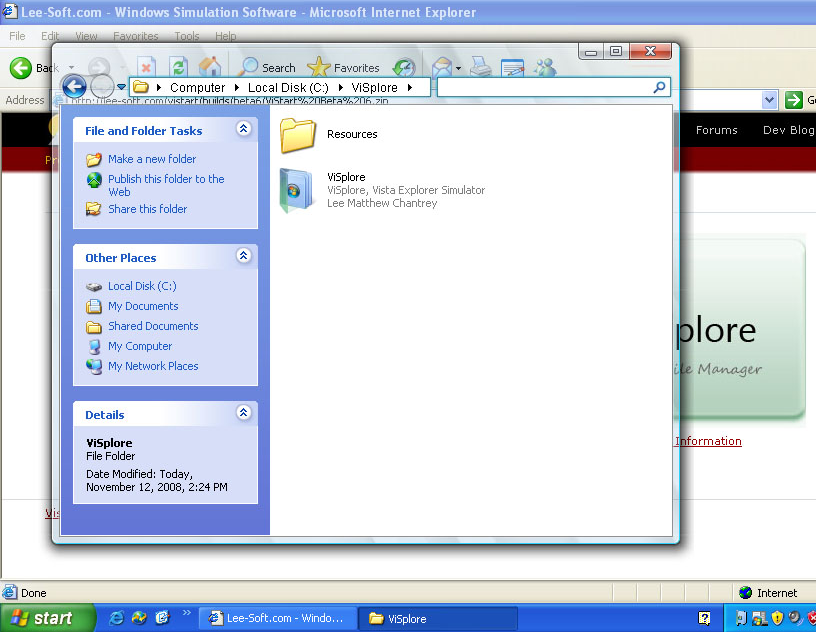Screen dimensions: 816x632
Task: Switch to the Lee-Soft.com taskbar window button
Action: point(278,618)
